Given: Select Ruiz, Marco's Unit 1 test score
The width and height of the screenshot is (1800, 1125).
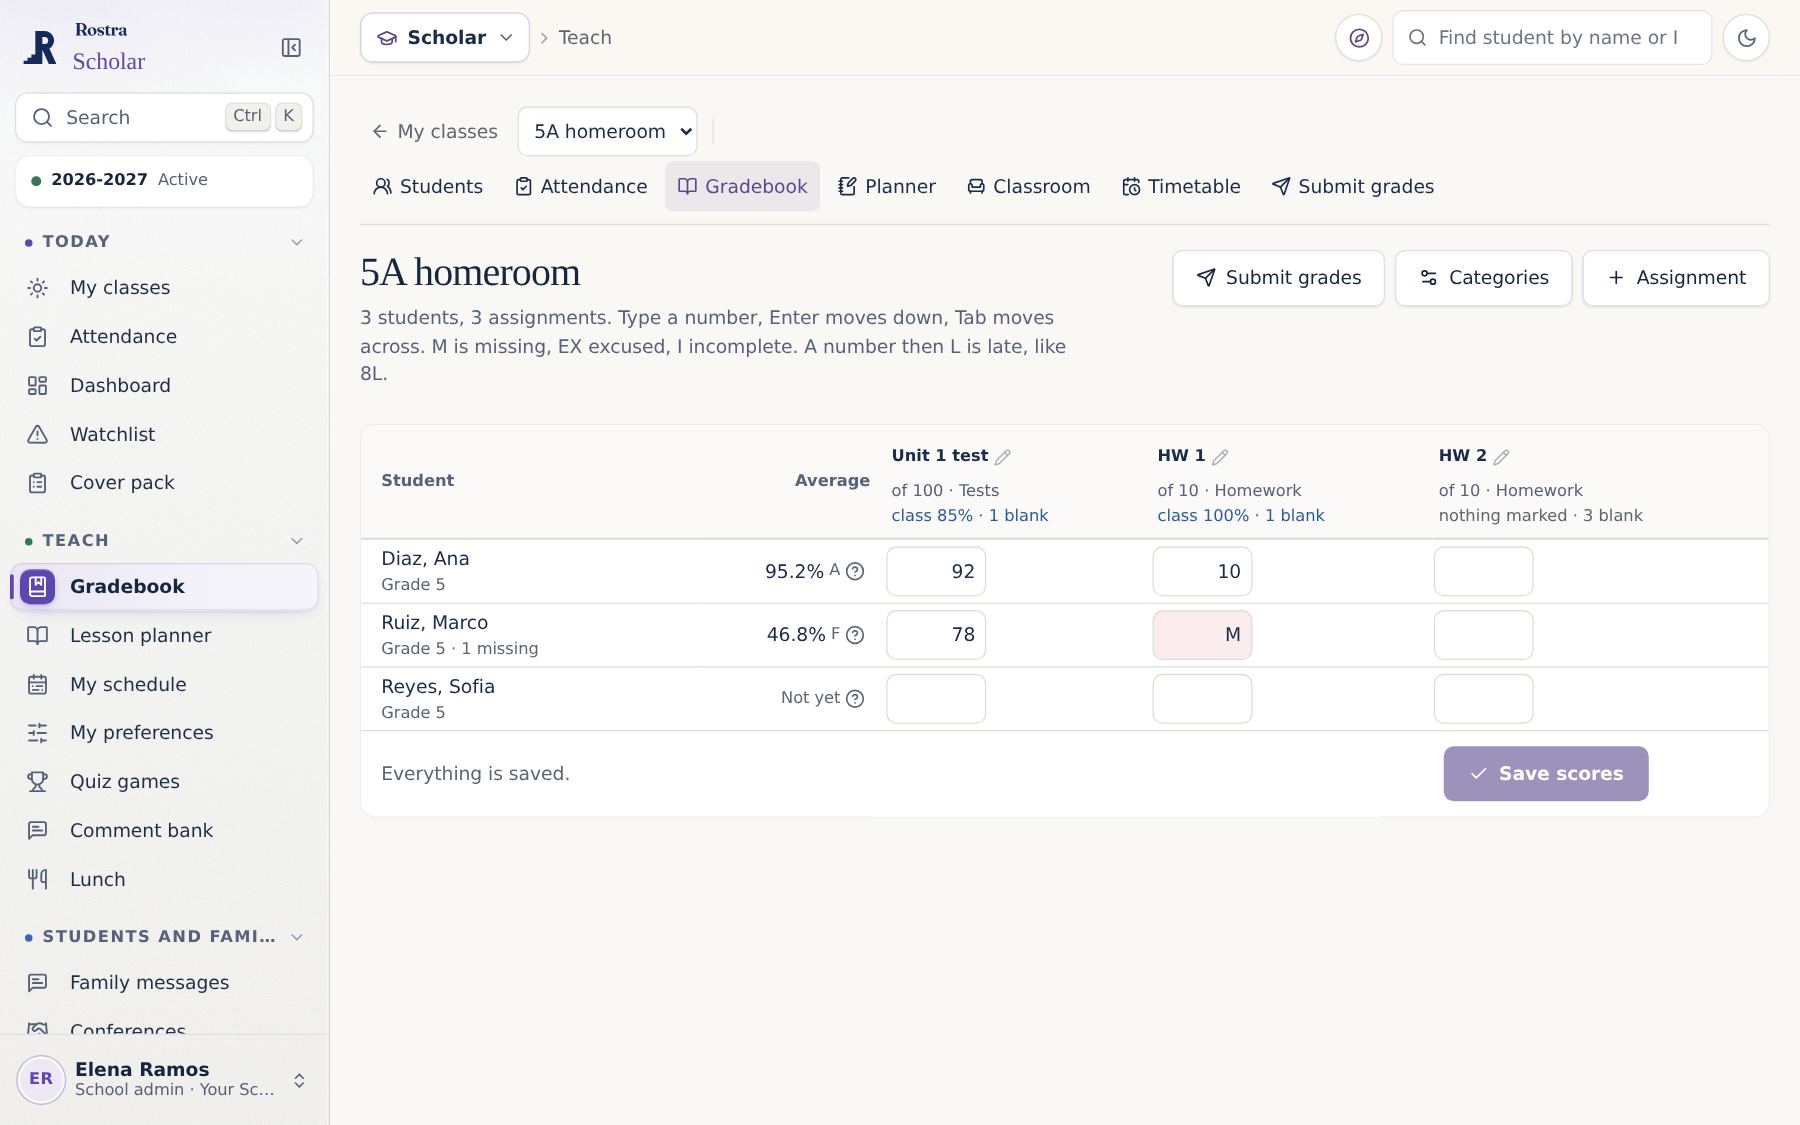Looking at the screenshot, I should pos(936,635).
